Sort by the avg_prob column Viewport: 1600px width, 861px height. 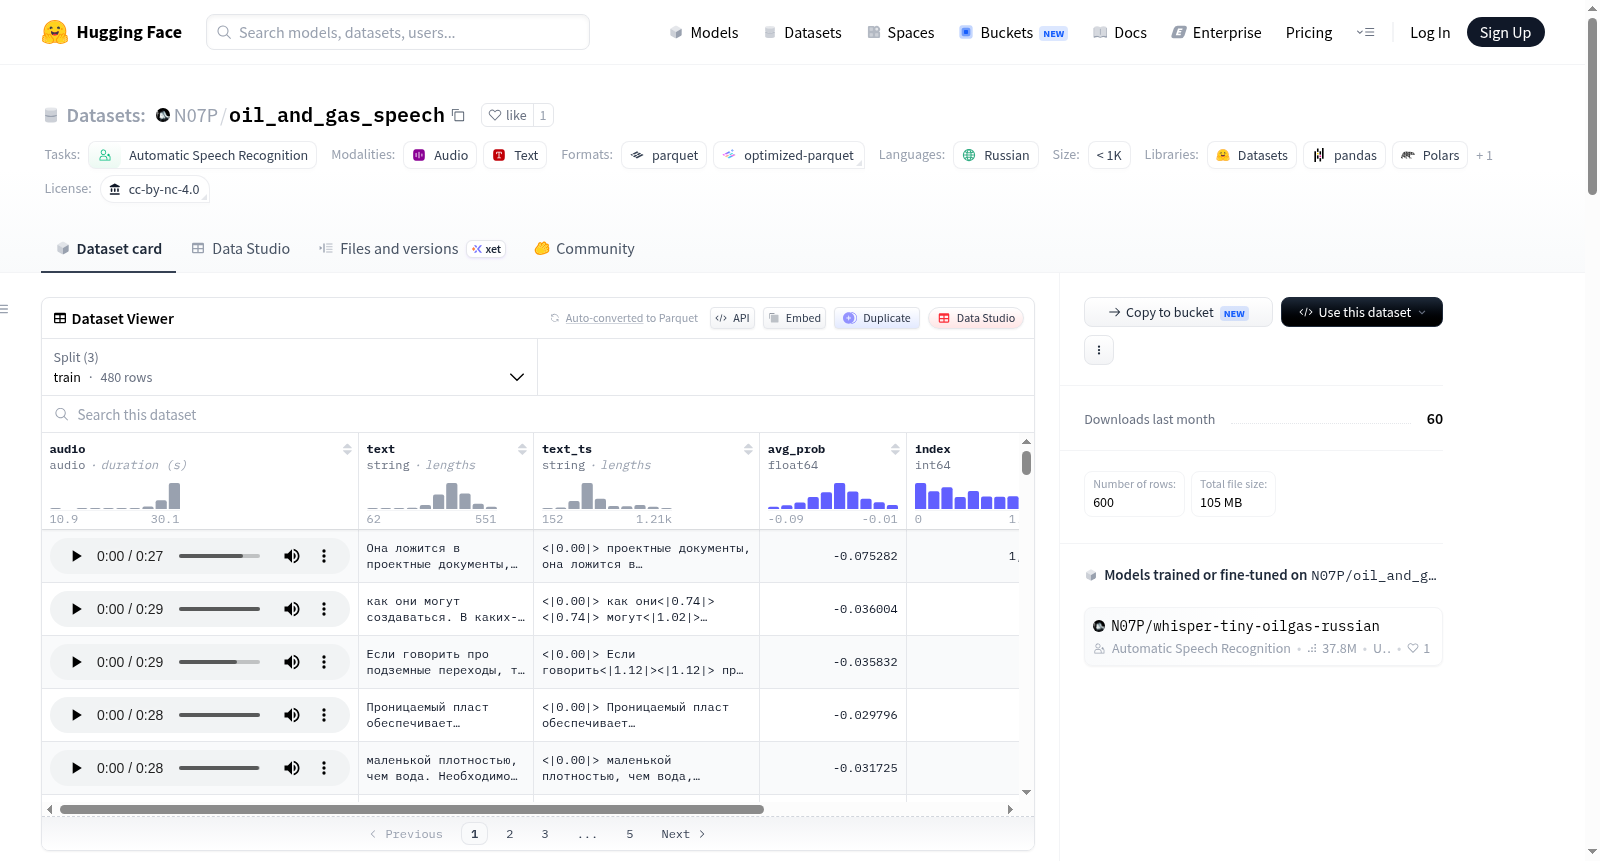click(x=895, y=450)
